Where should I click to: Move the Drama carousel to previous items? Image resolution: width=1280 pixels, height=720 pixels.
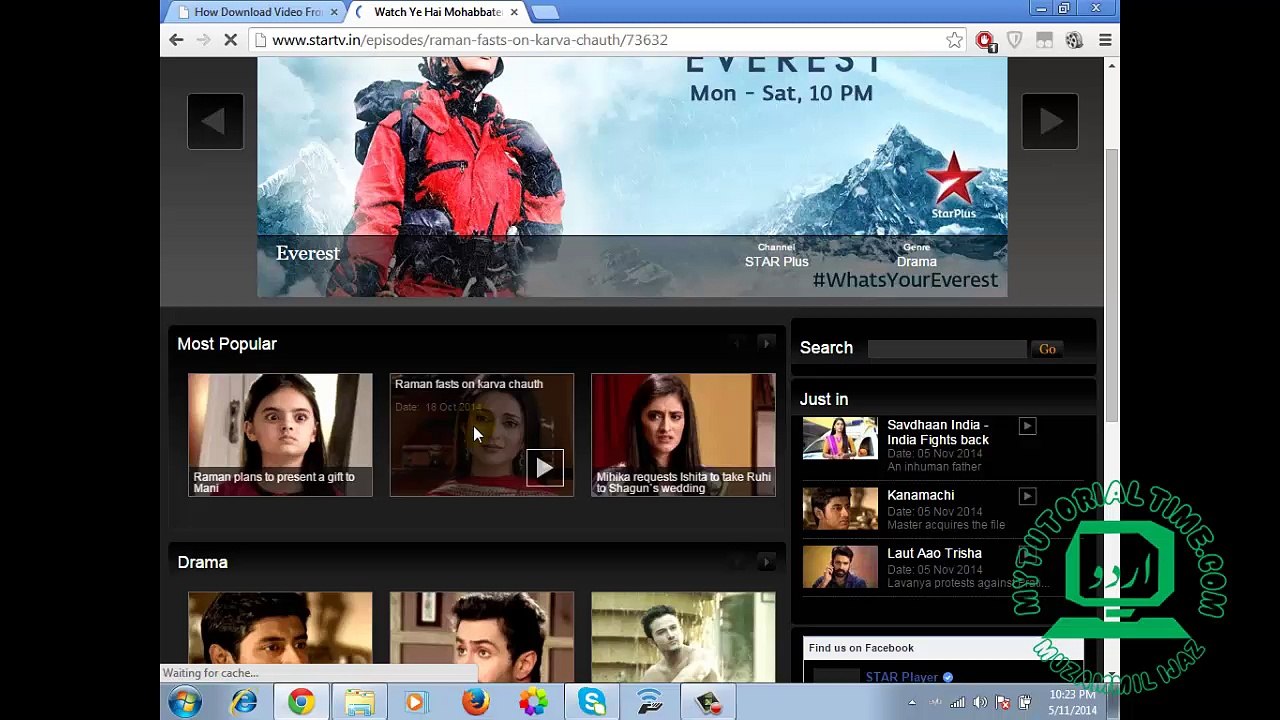[x=738, y=562]
